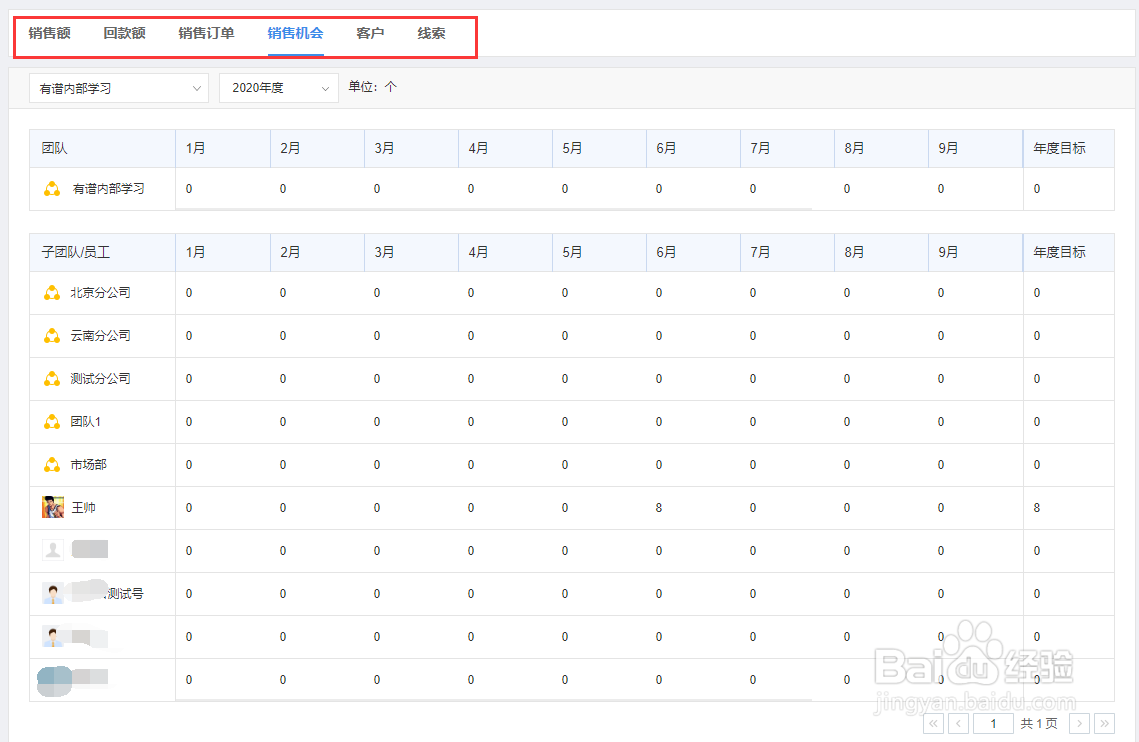
Task: Click the 云南分公司 team icon
Action: tap(52, 336)
